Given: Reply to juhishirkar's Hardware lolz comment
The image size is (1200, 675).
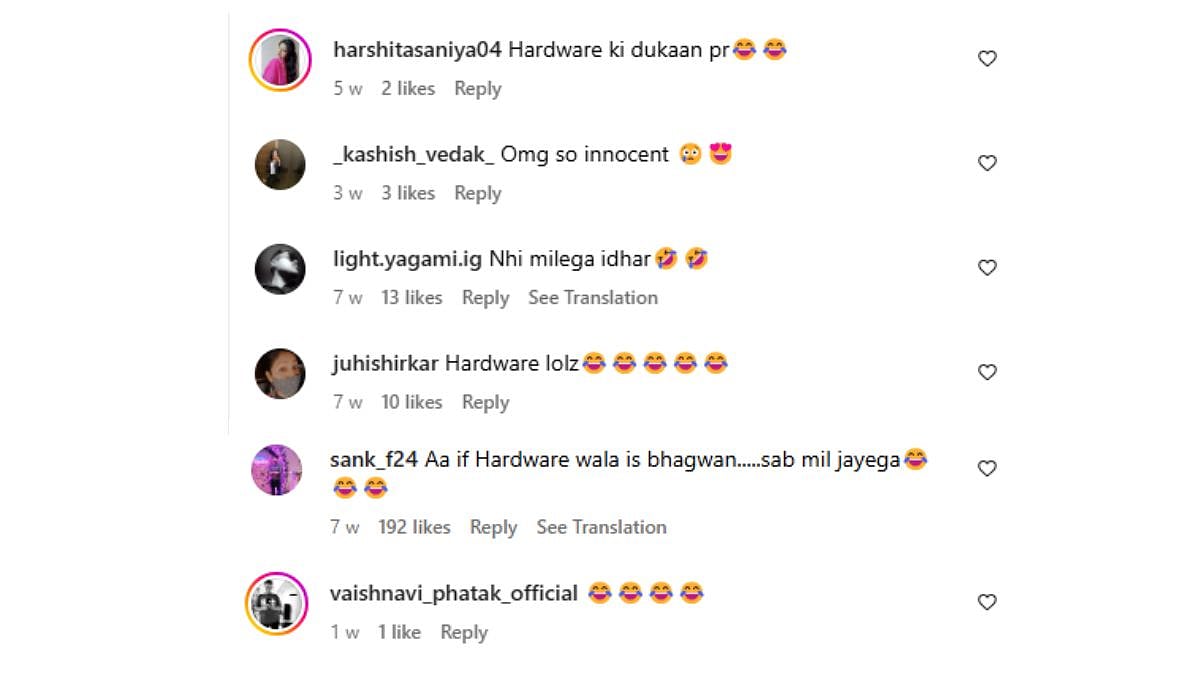Looking at the screenshot, I should (x=485, y=402).
